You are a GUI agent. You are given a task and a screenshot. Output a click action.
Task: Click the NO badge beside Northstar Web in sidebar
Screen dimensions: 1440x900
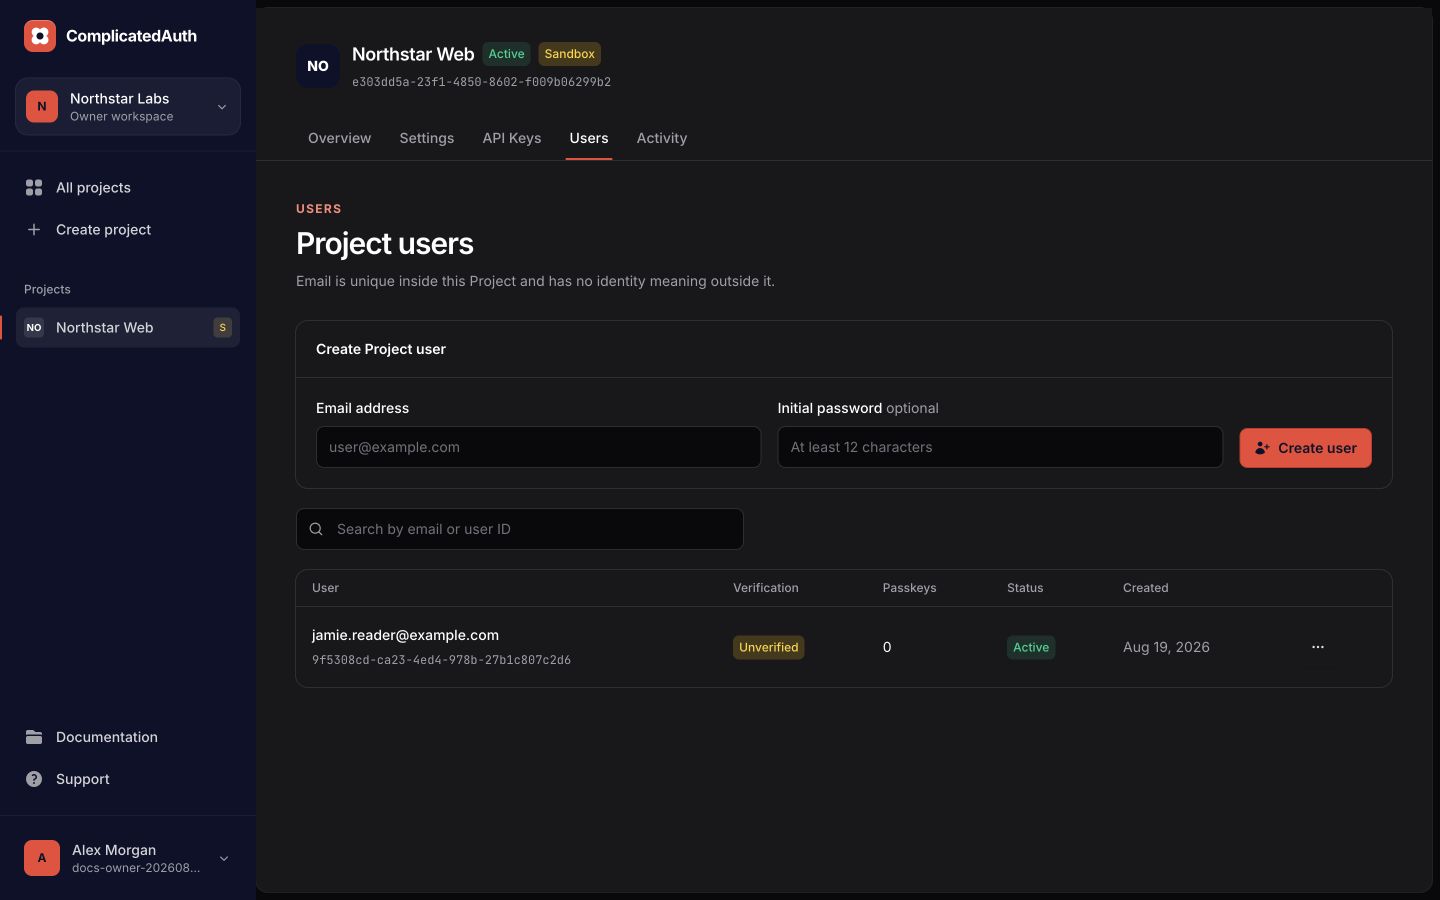click(x=34, y=327)
